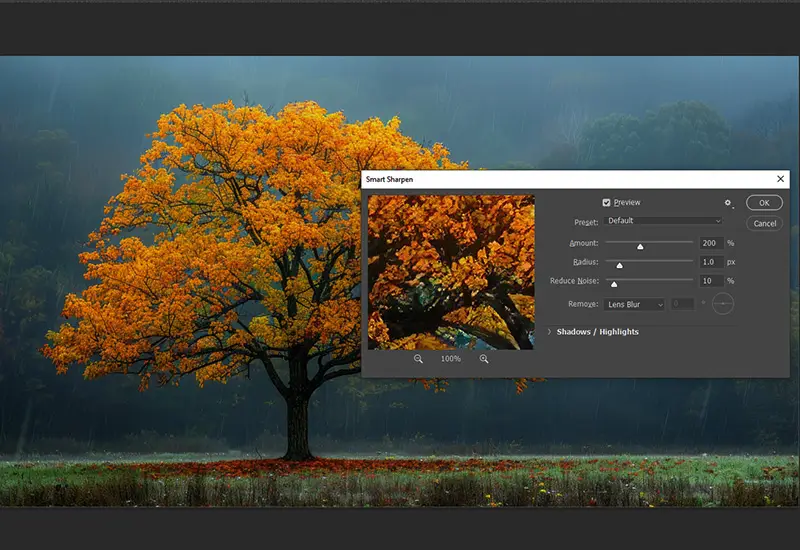Zoom out the Smart Sharpen preview

pyautogui.click(x=418, y=359)
